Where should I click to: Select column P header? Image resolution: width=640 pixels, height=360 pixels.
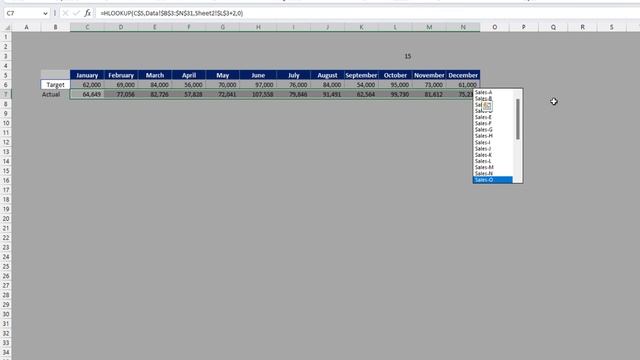pyautogui.click(x=524, y=27)
